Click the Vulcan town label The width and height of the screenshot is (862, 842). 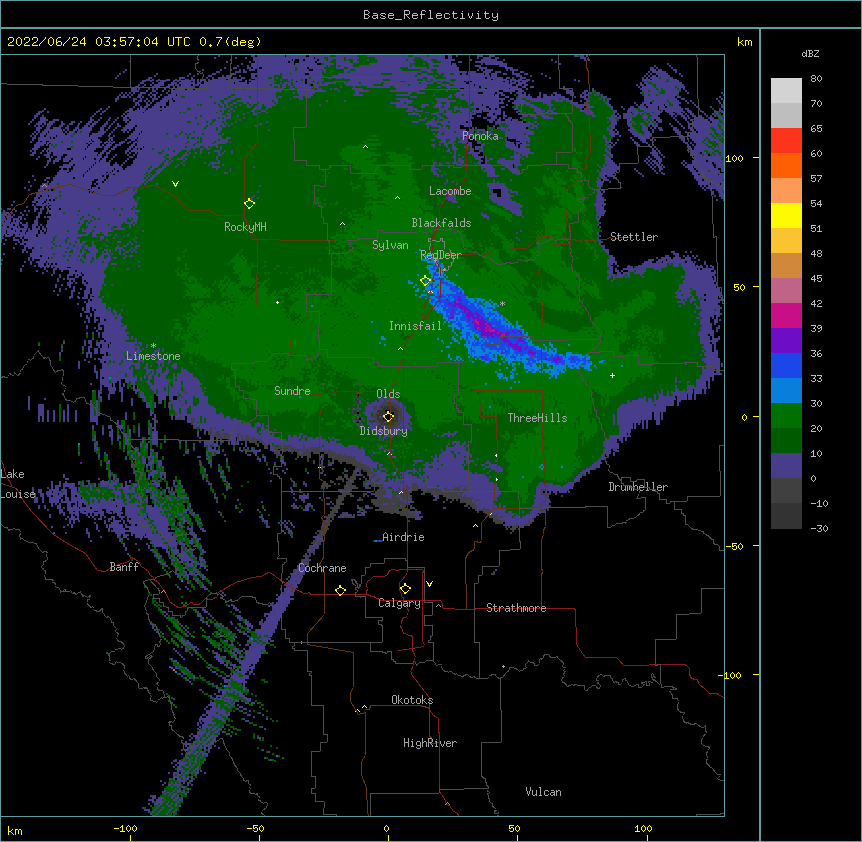pos(543,792)
